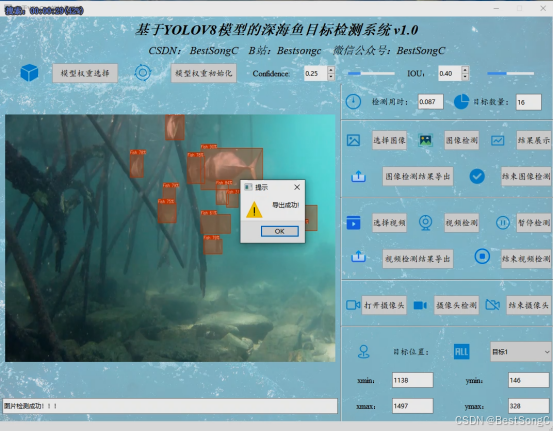Click the detection time field 0.087
The height and width of the screenshot is (432, 554).
pyautogui.click(x=430, y=102)
